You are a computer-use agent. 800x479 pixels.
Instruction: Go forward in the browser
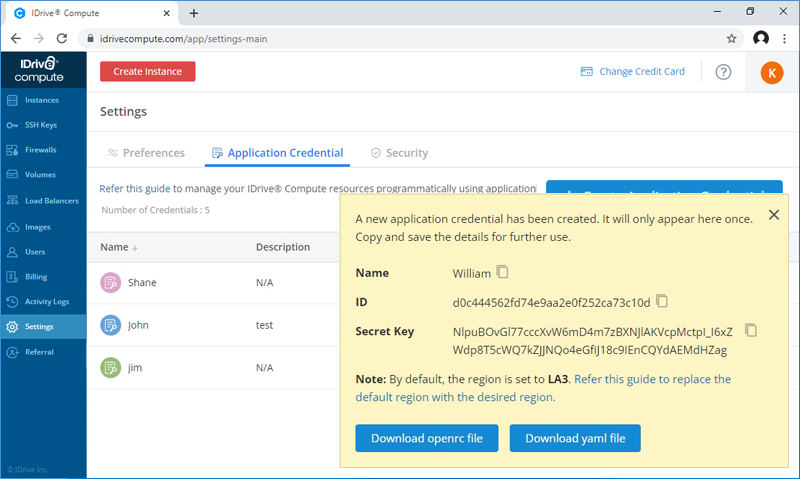pos(39,39)
